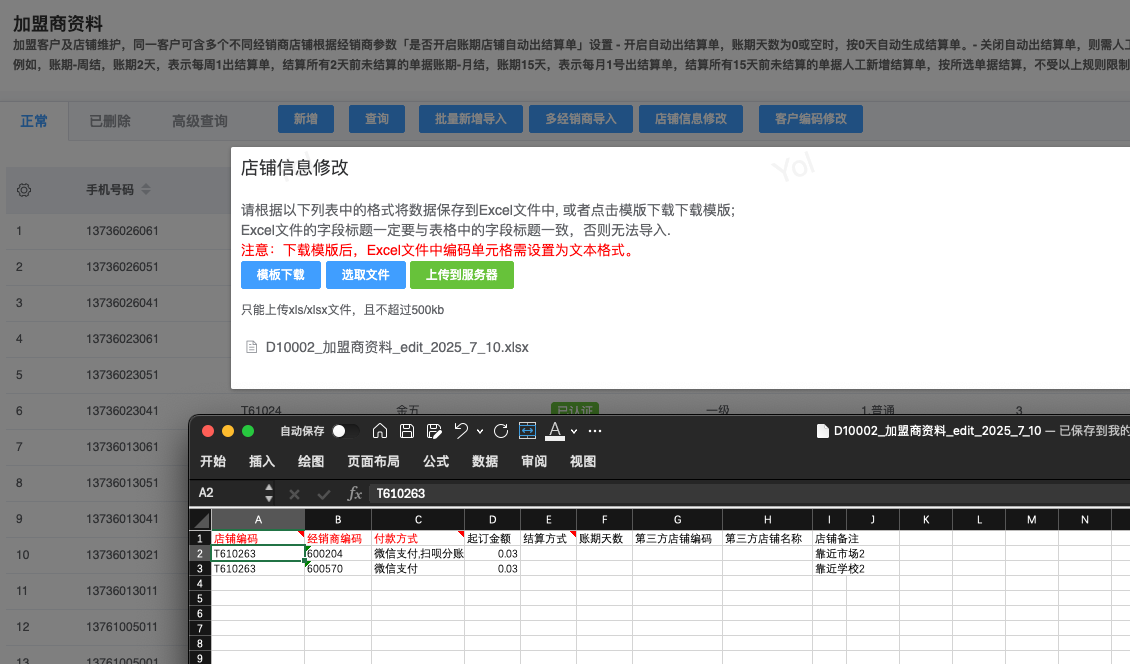Click the table column settings gear icon

(25, 190)
